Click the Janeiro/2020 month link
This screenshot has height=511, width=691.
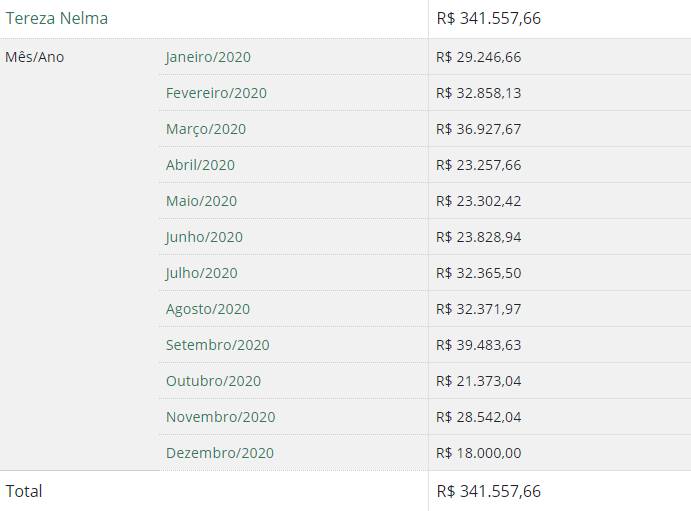[x=208, y=57]
